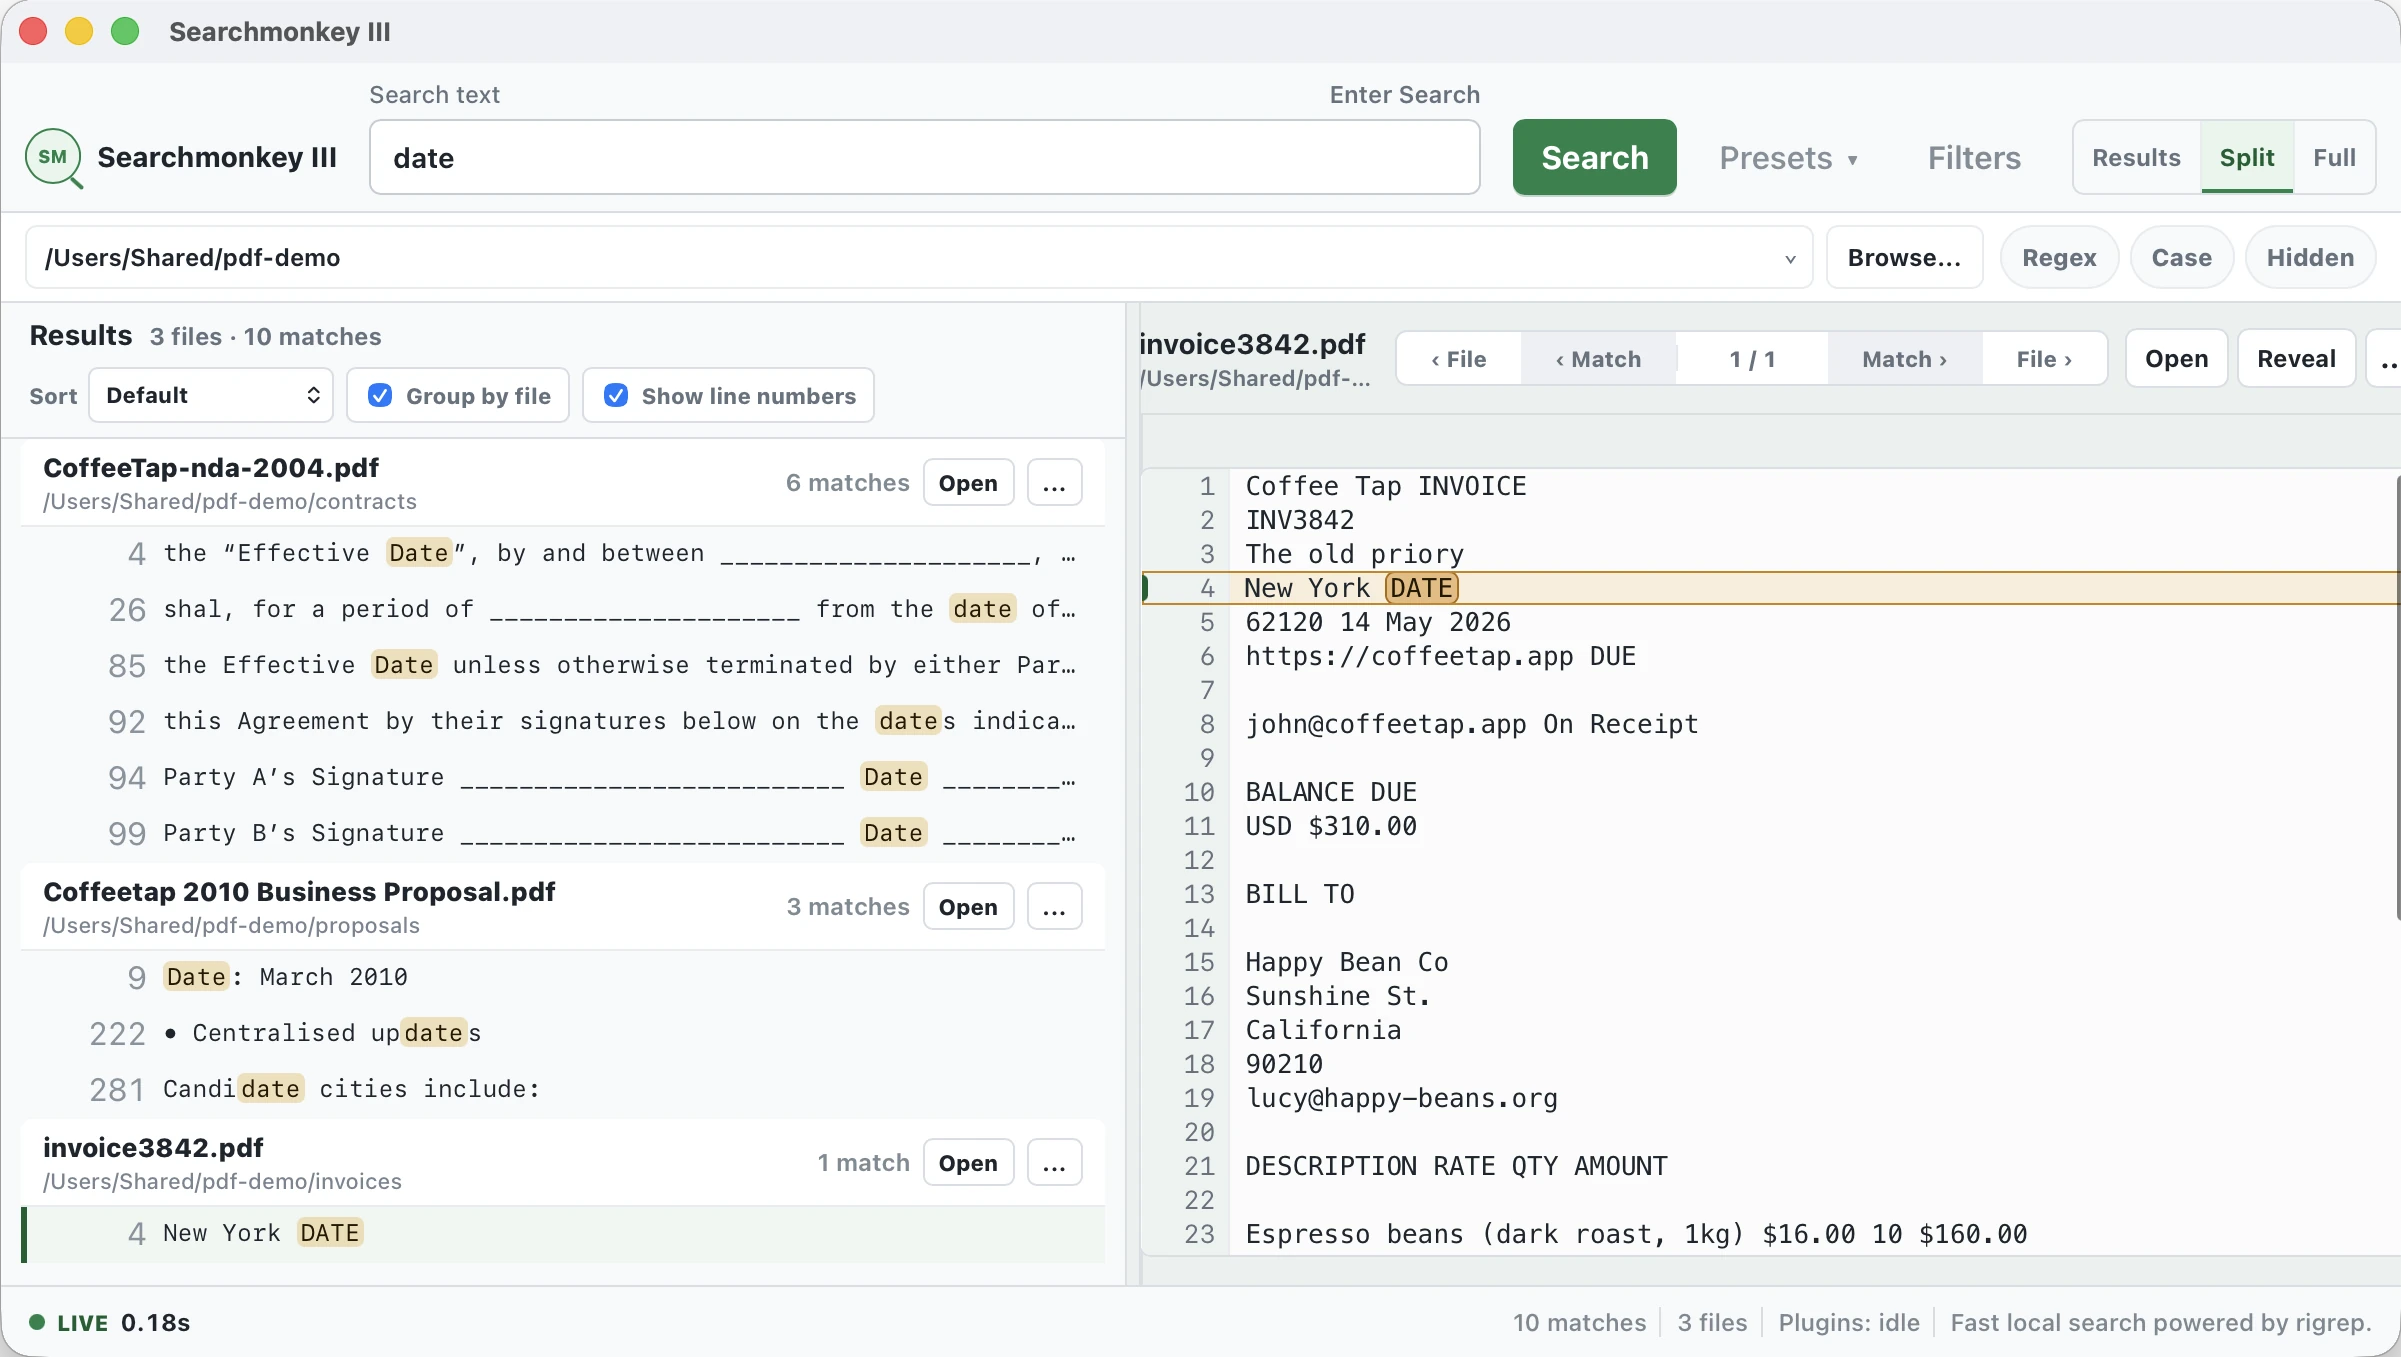Click the Browse... button
2401x1357 pixels.
coord(1904,258)
